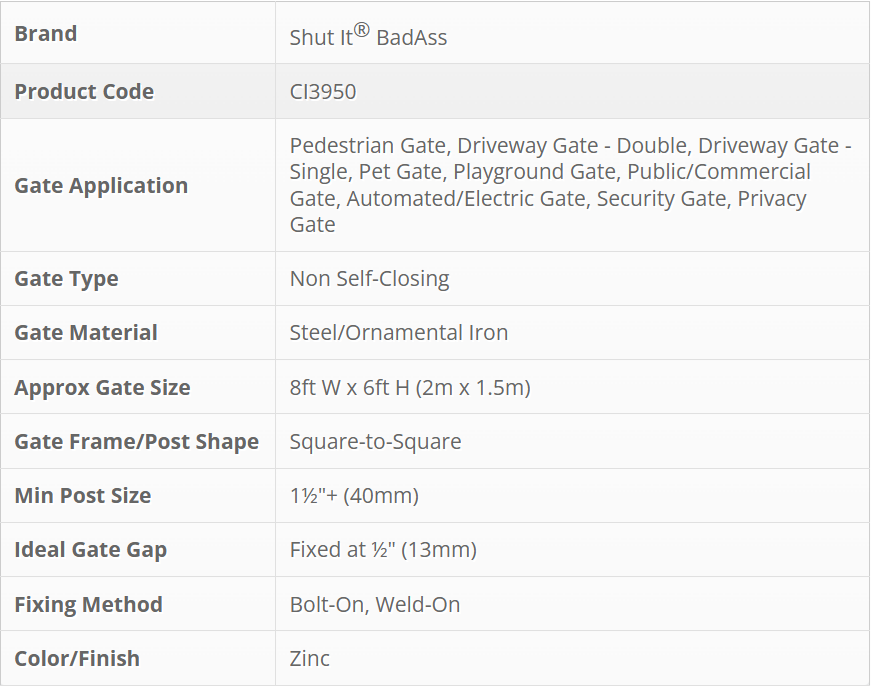Click the 8ft W x 6ft H value
This screenshot has height=688, width=871.
(410, 388)
